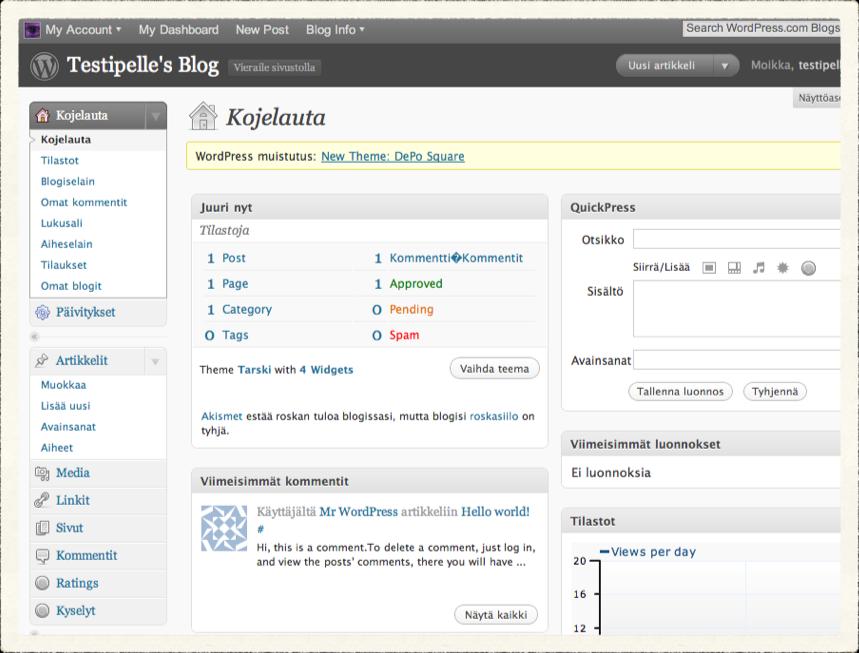
Task: Open the Akismet link
Action: point(222,416)
